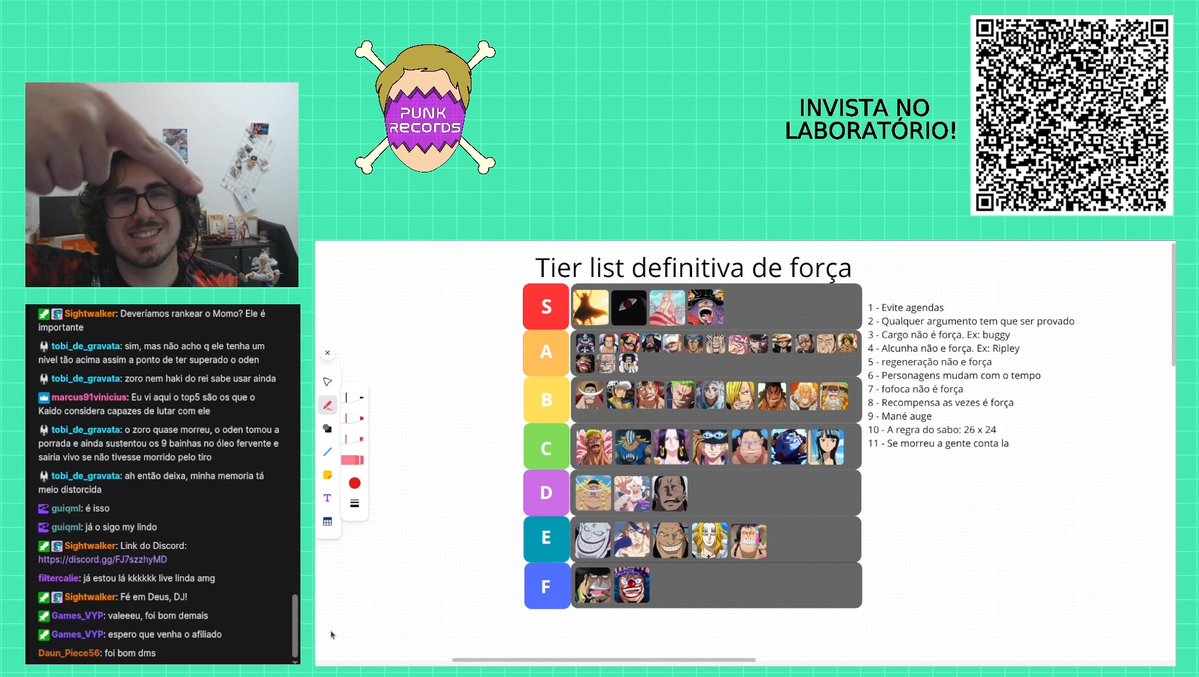This screenshot has width=1199, height=677.
Task: Select the top hat with goggles character in C tier
Action: [710, 447]
